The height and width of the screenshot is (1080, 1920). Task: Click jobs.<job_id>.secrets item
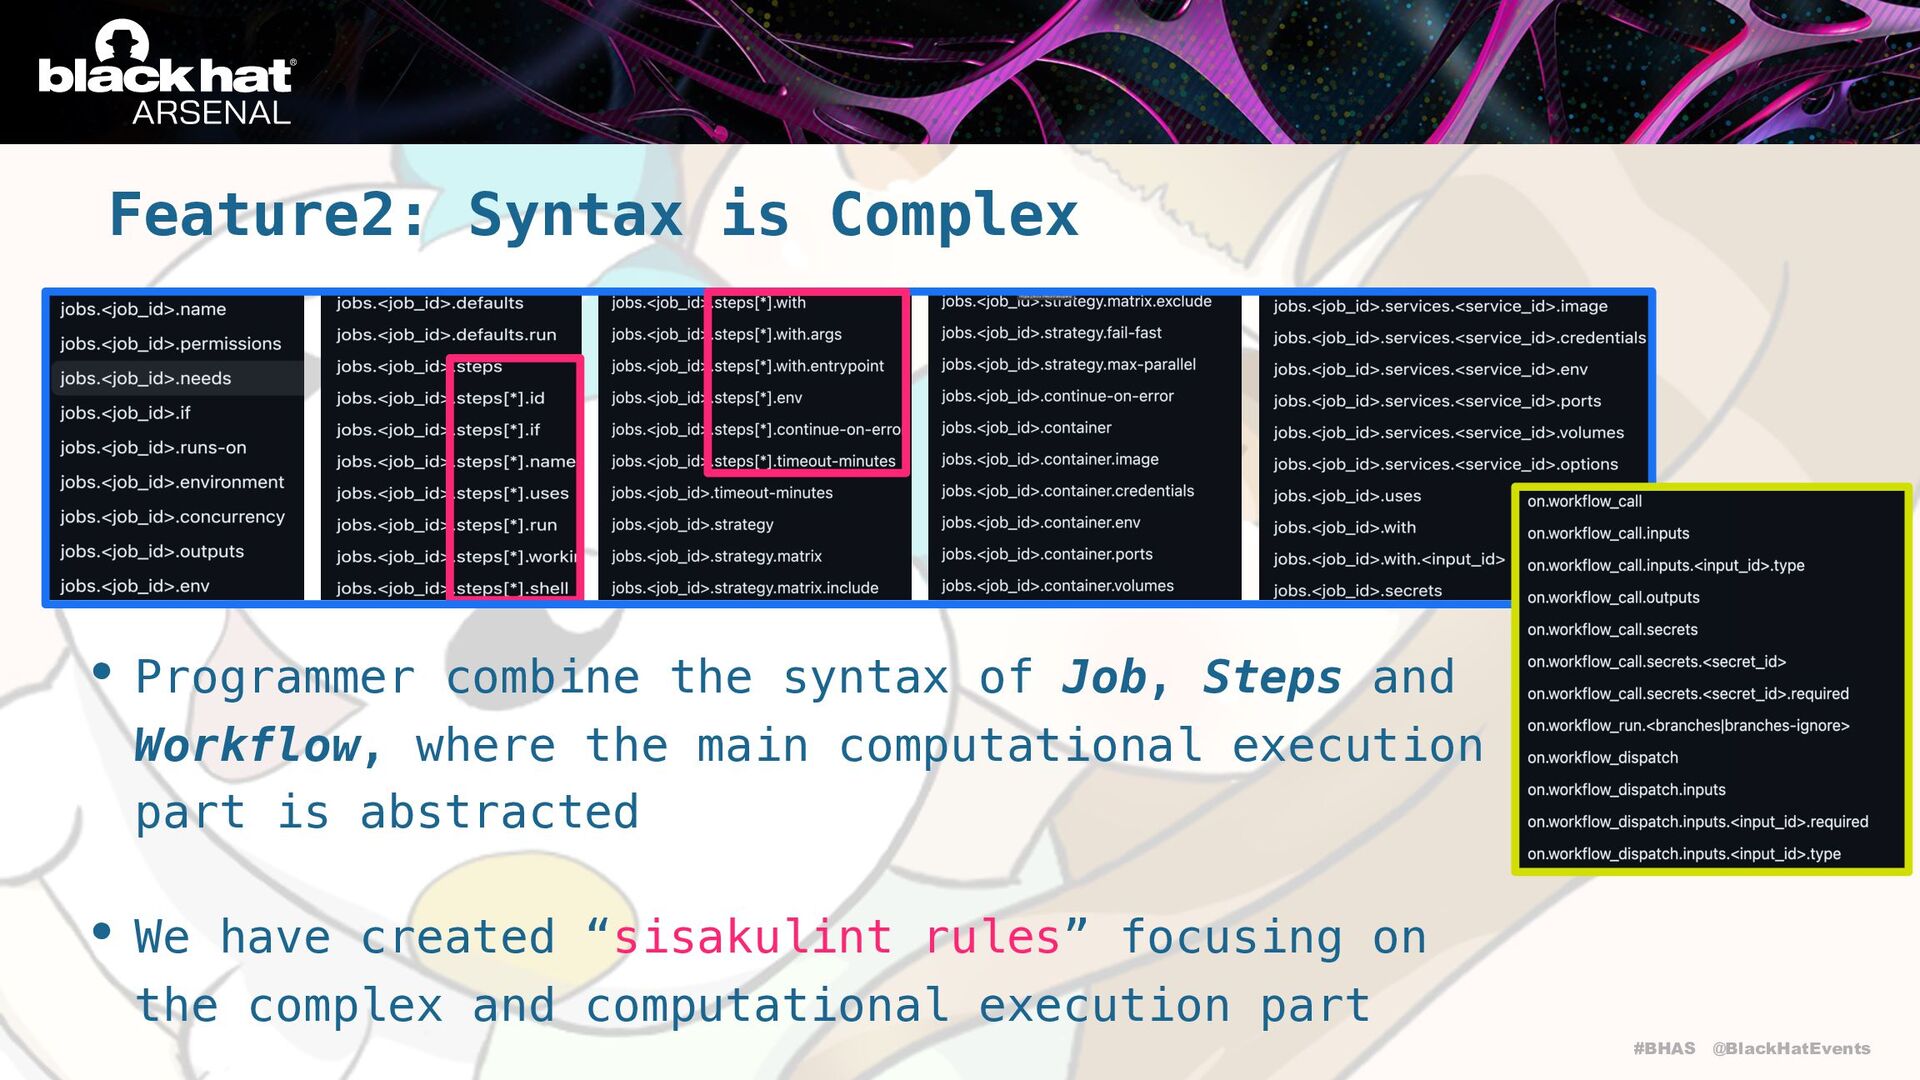(x=1357, y=590)
